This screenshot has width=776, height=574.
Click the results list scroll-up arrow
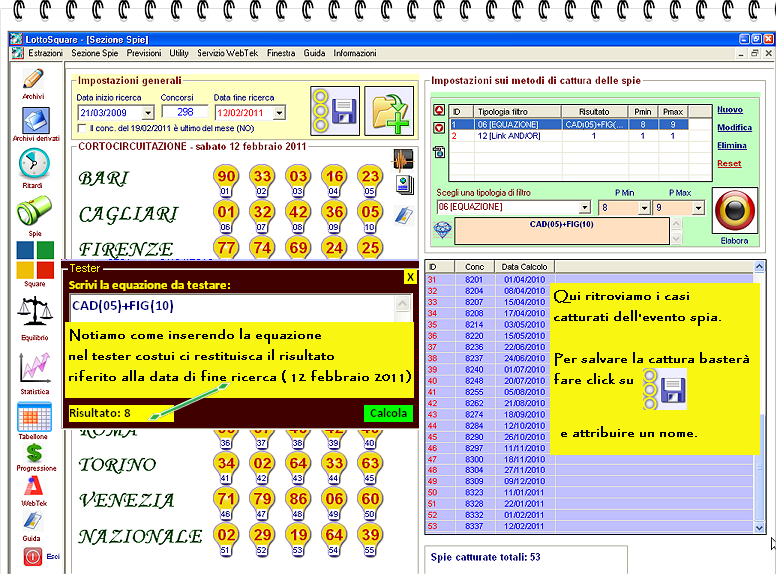coord(759,267)
